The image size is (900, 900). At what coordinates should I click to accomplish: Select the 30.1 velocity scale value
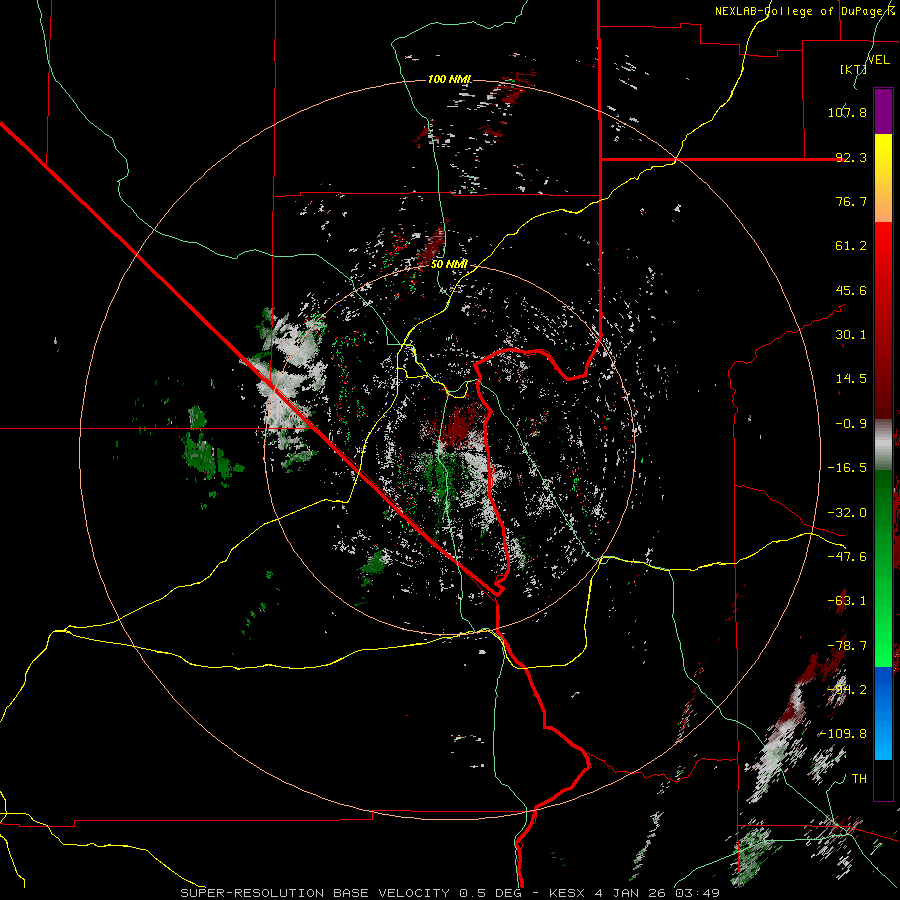pyautogui.click(x=851, y=335)
